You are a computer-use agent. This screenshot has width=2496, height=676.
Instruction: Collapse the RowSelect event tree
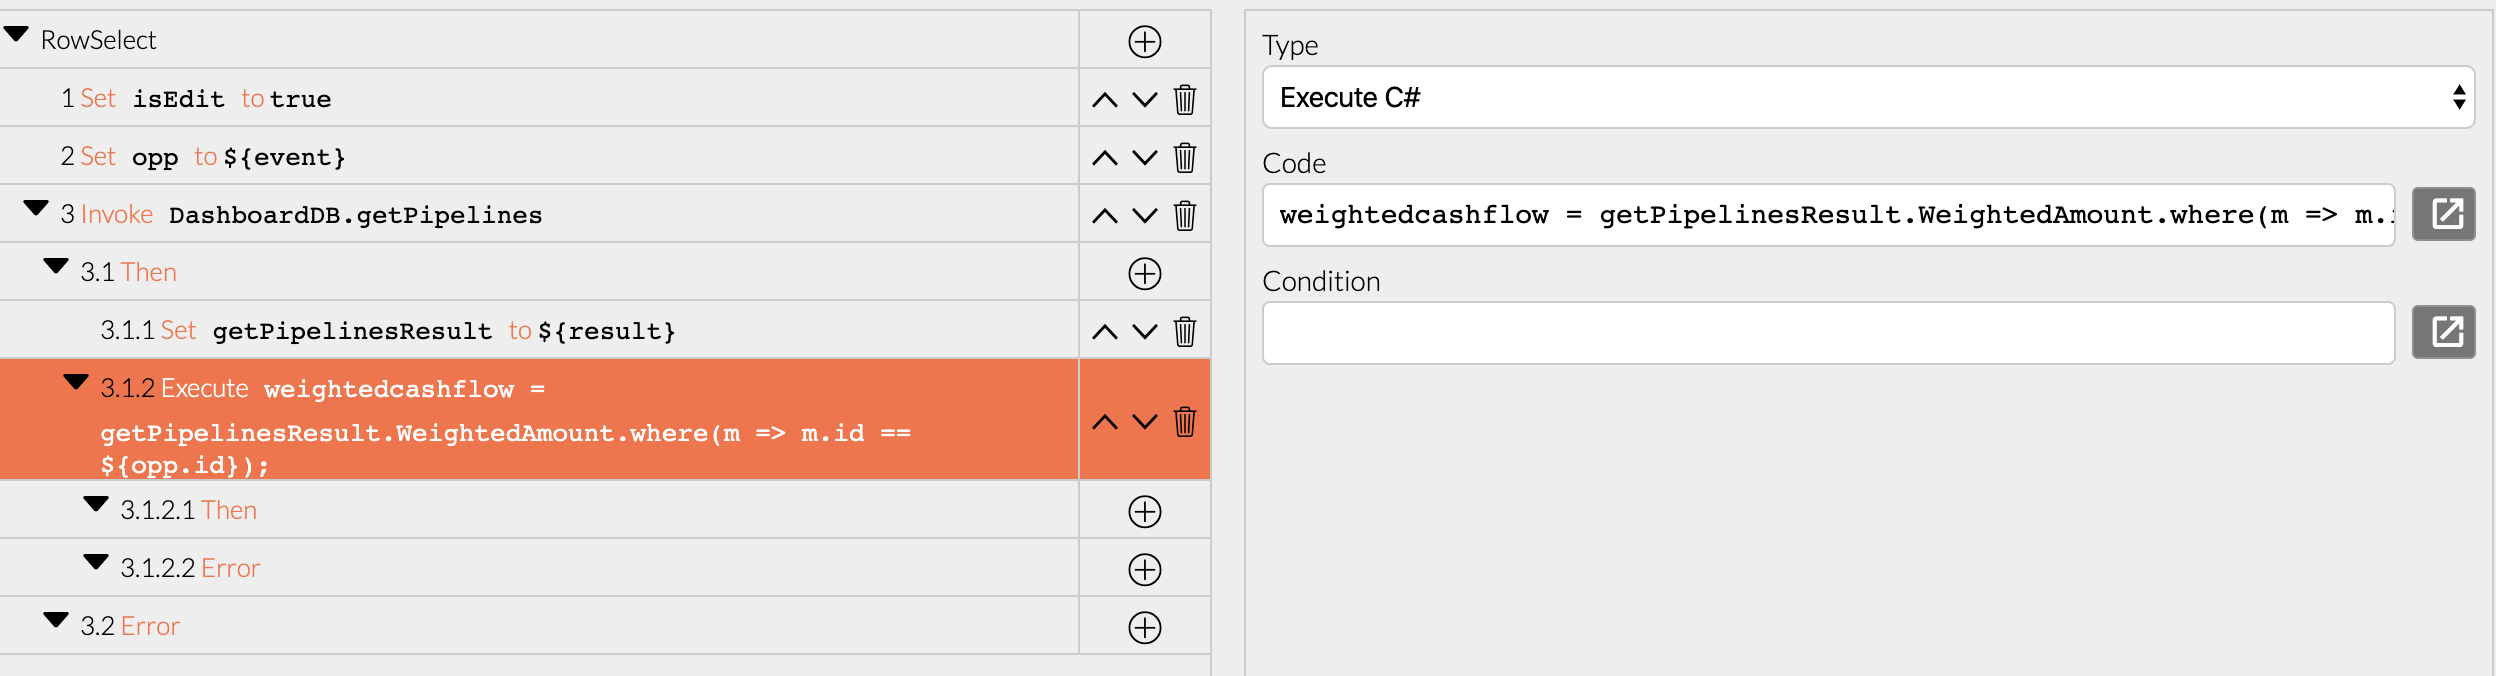click(16, 34)
